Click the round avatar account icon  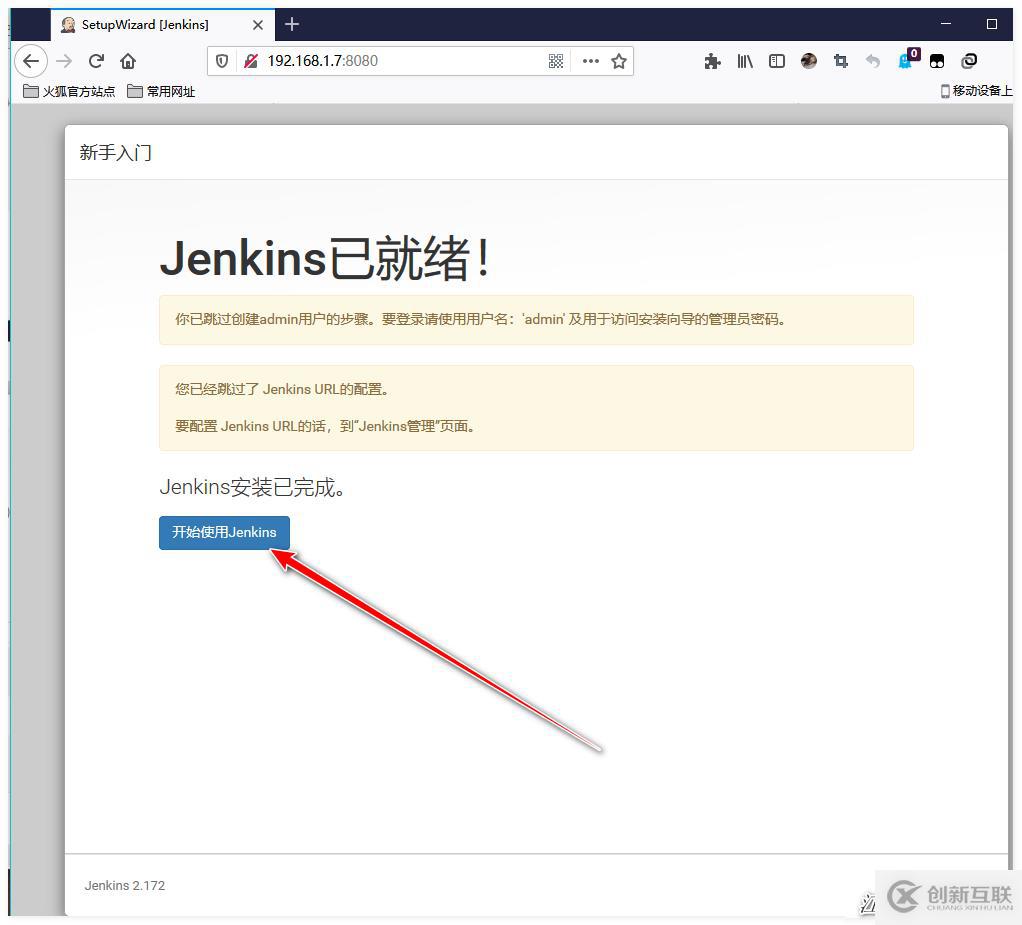(x=809, y=61)
